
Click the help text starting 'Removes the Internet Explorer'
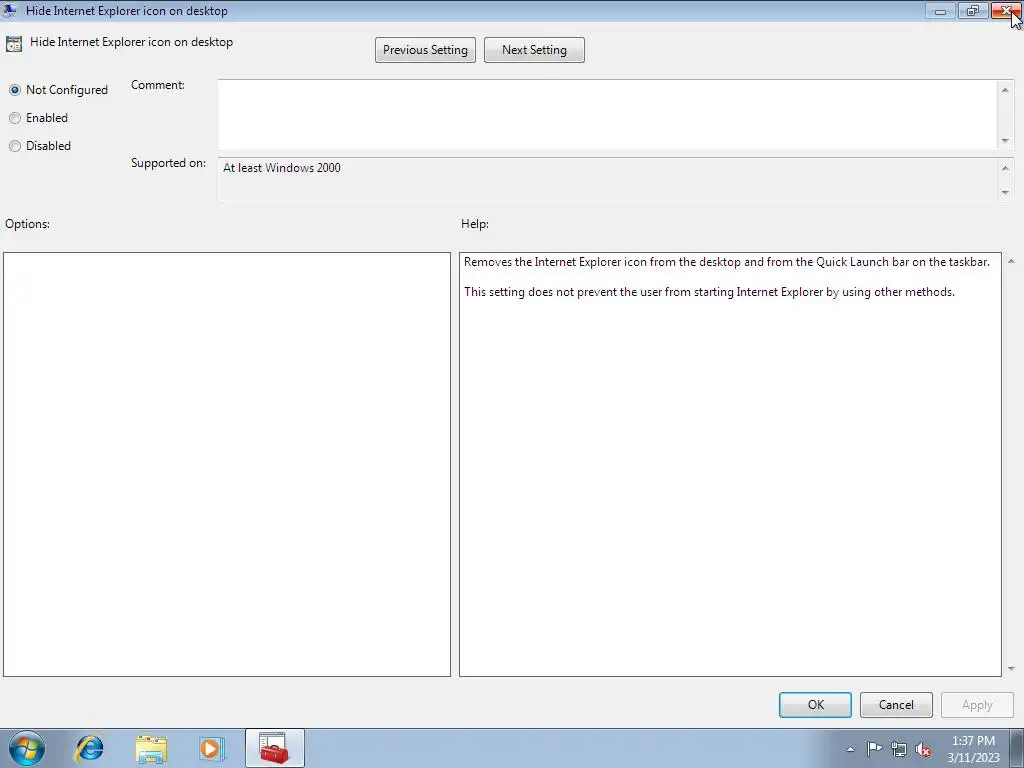[x=727, y=262]
